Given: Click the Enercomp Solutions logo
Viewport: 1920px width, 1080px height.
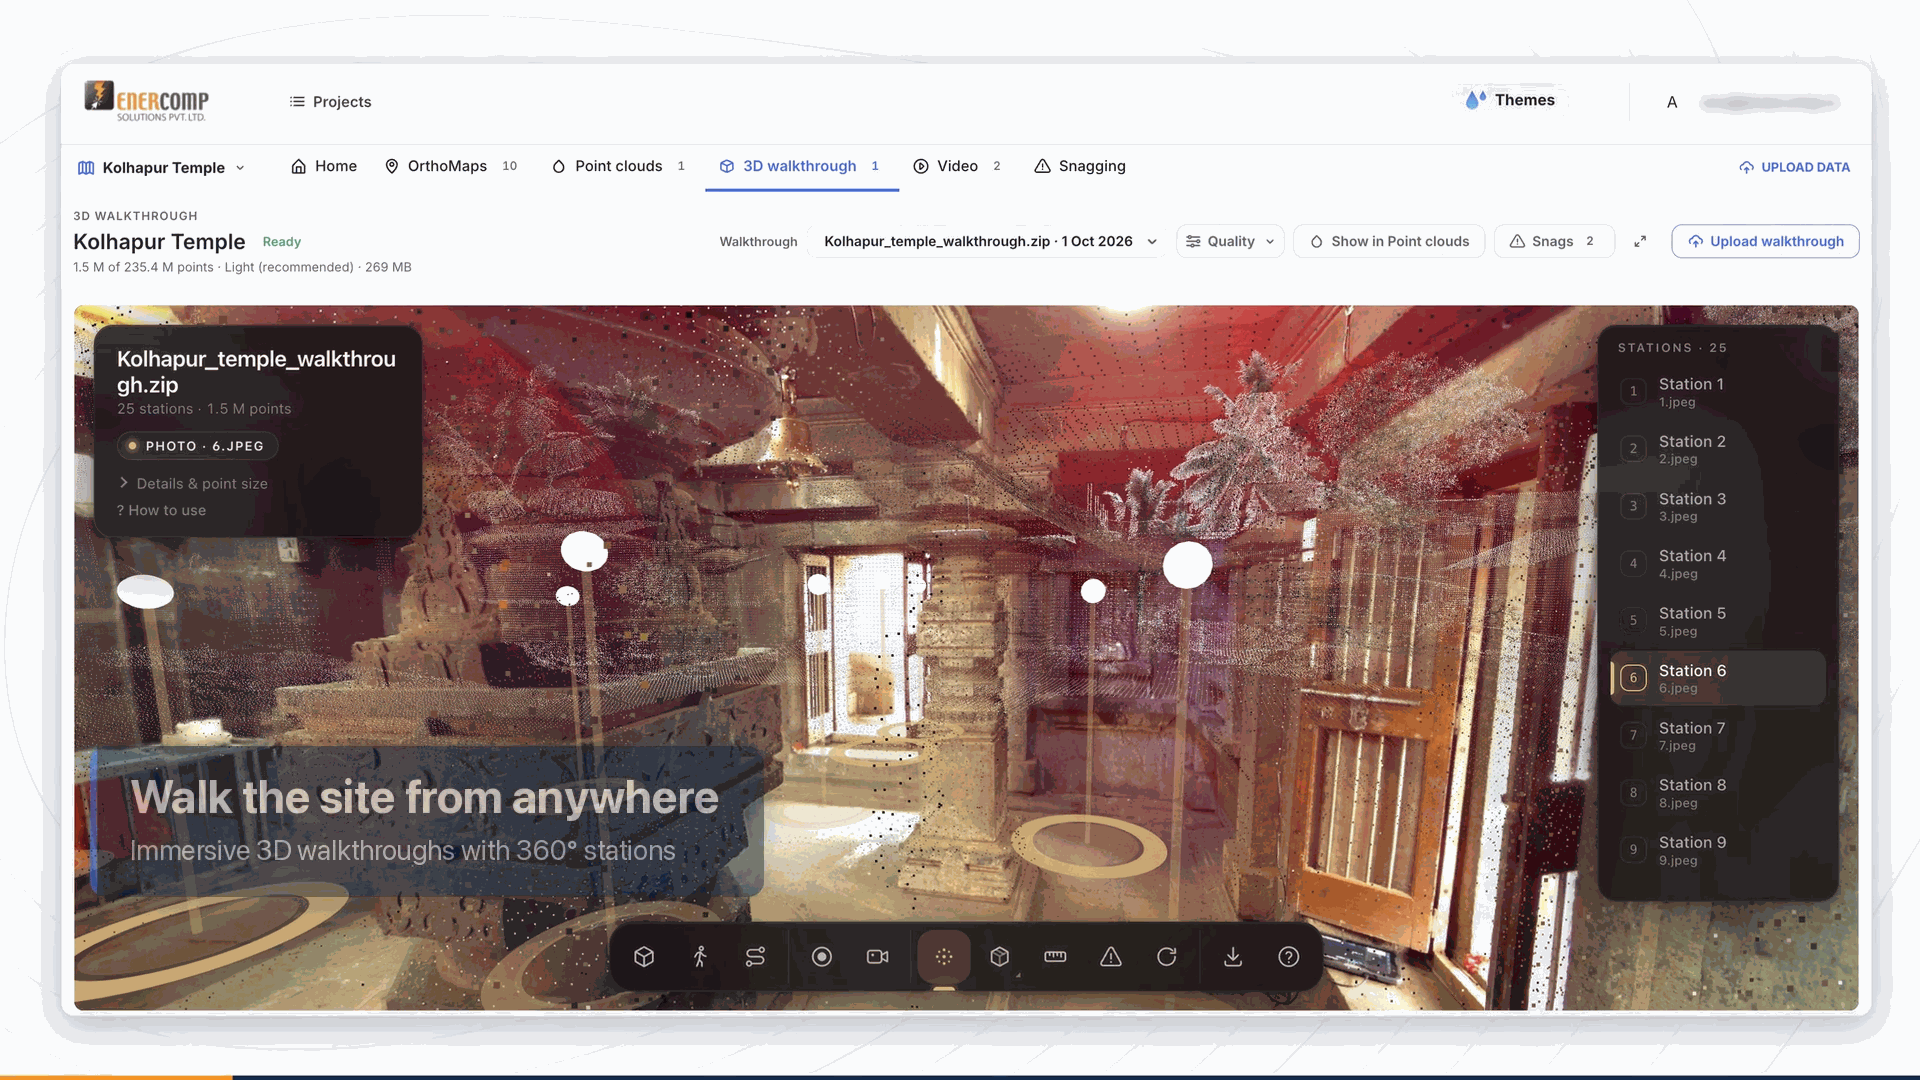Looking at the screenshot, I should (147, 101).
